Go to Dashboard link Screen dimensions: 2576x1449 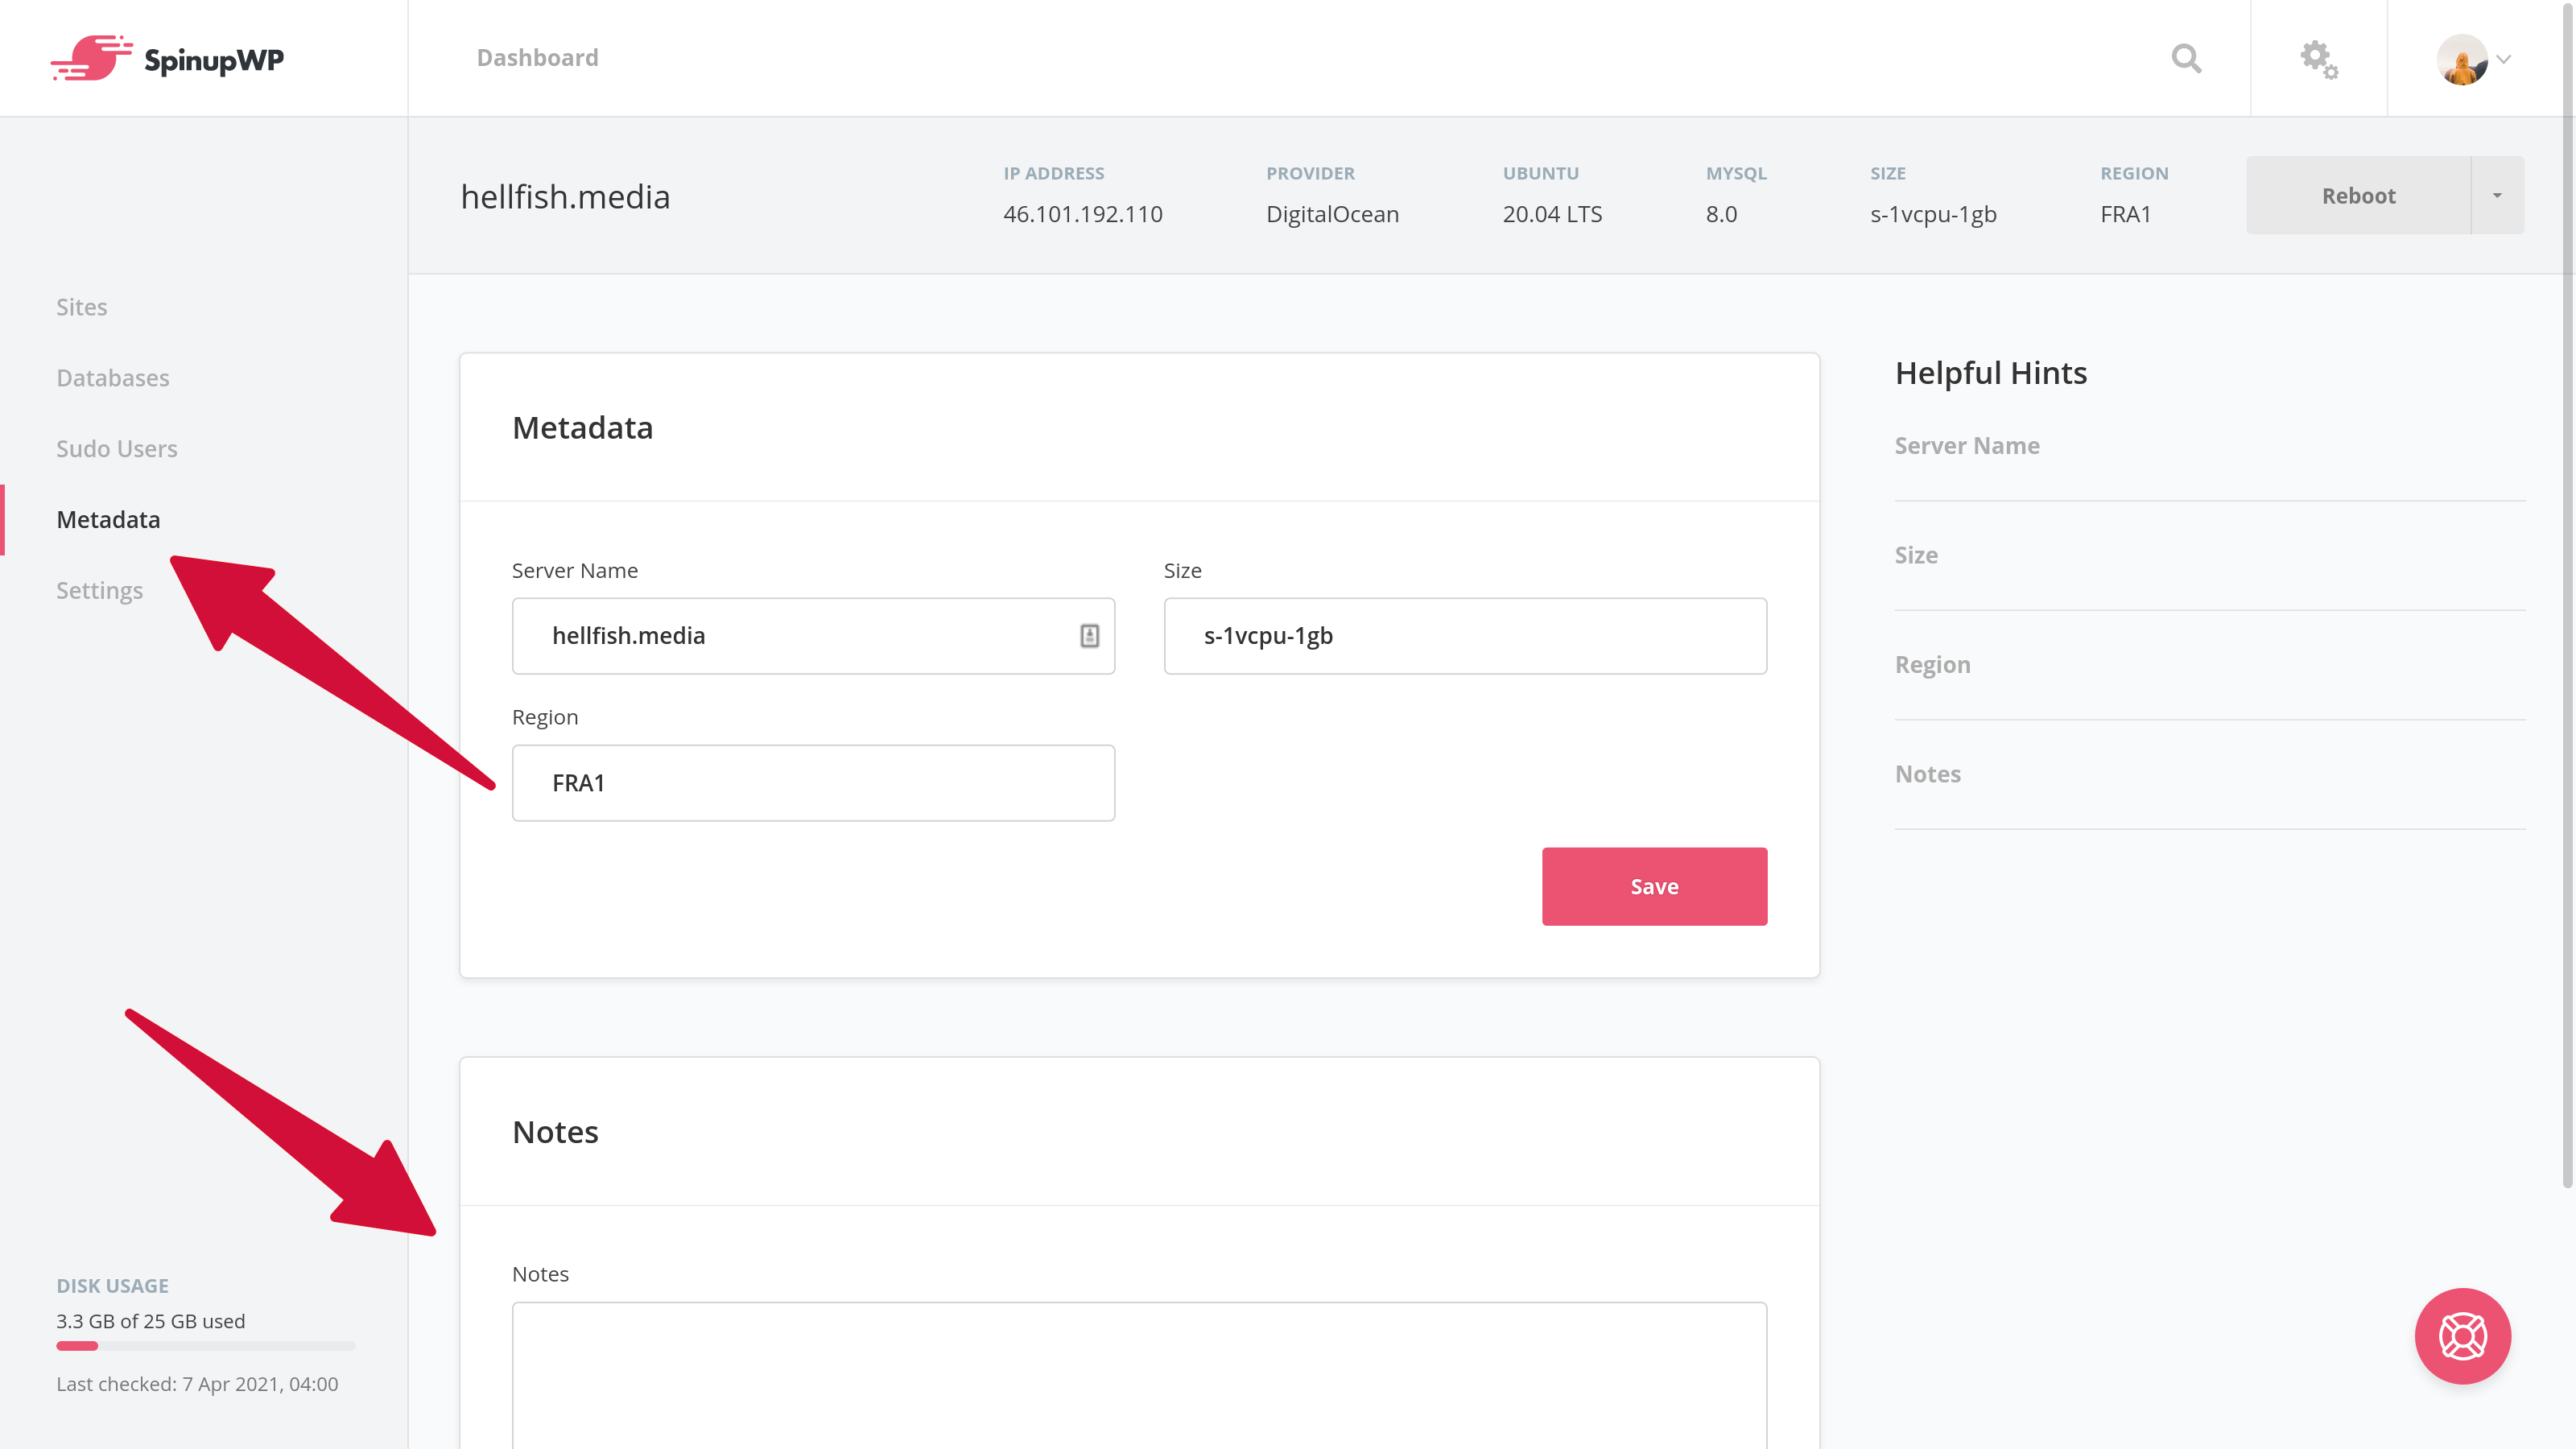pyautogui.click(x=537, y=58)
